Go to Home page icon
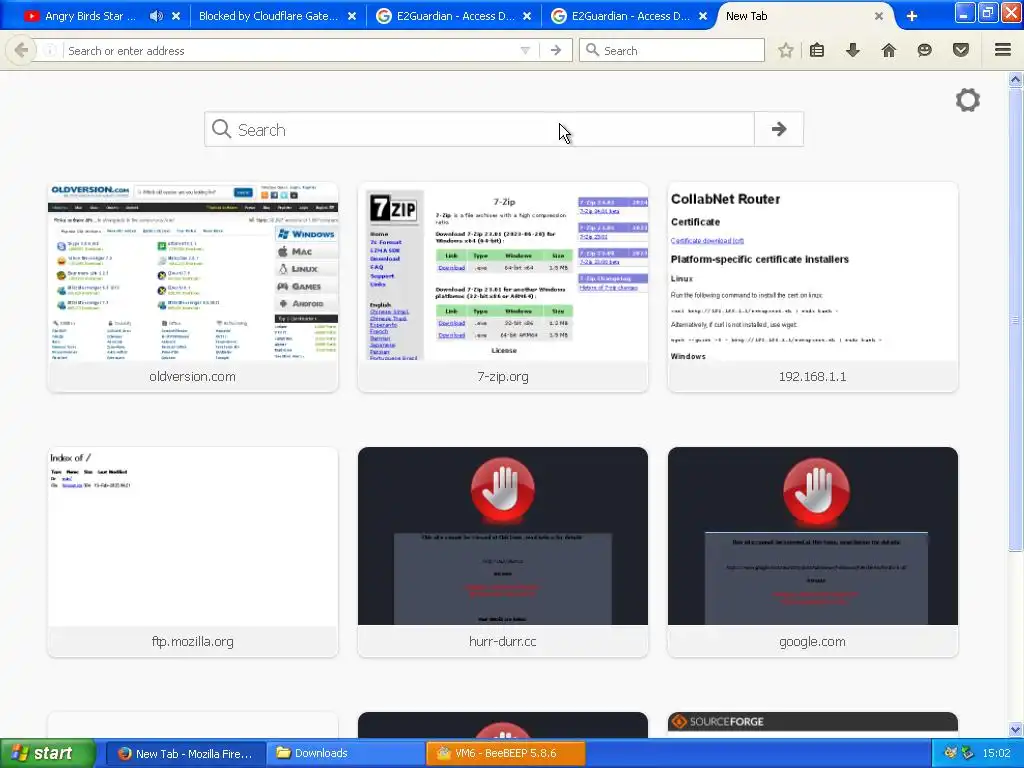The height and width of the screenshot is (768, 1024). pos(889,50)
